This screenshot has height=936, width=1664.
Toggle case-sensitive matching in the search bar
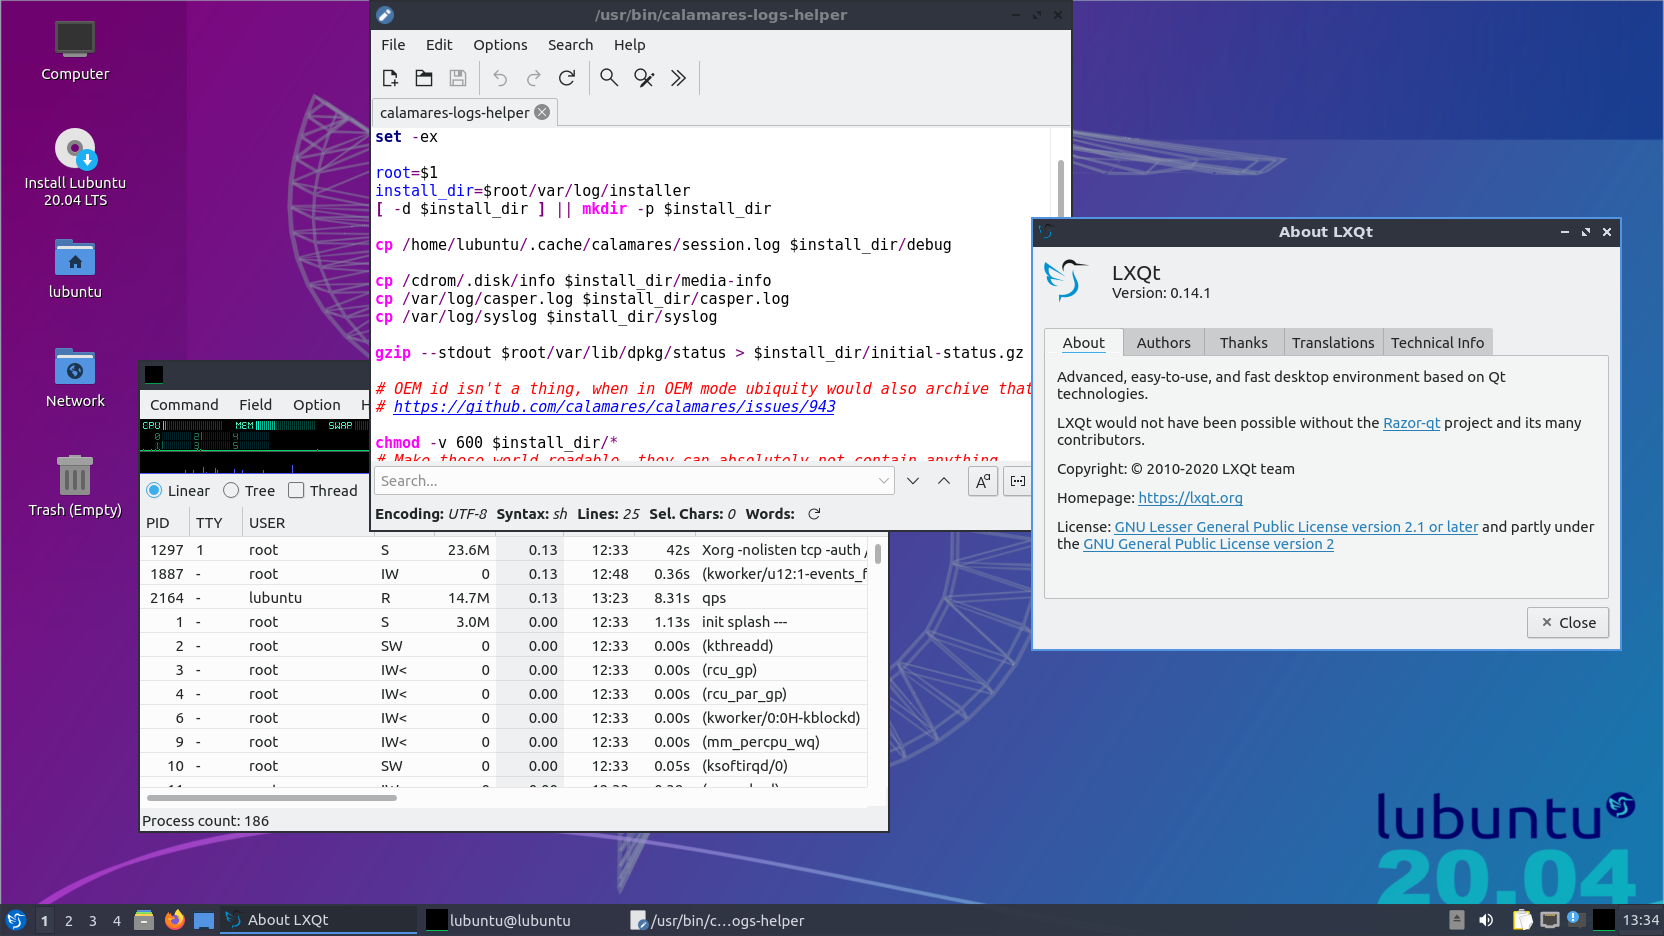click(982, 480)
